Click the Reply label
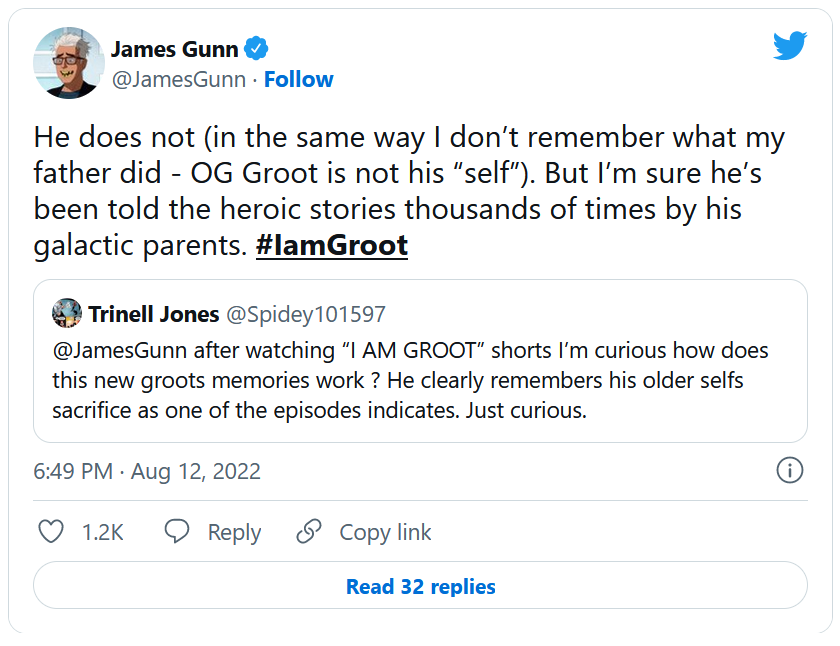This screenshot has height=646, width=840. pos(234,532)
